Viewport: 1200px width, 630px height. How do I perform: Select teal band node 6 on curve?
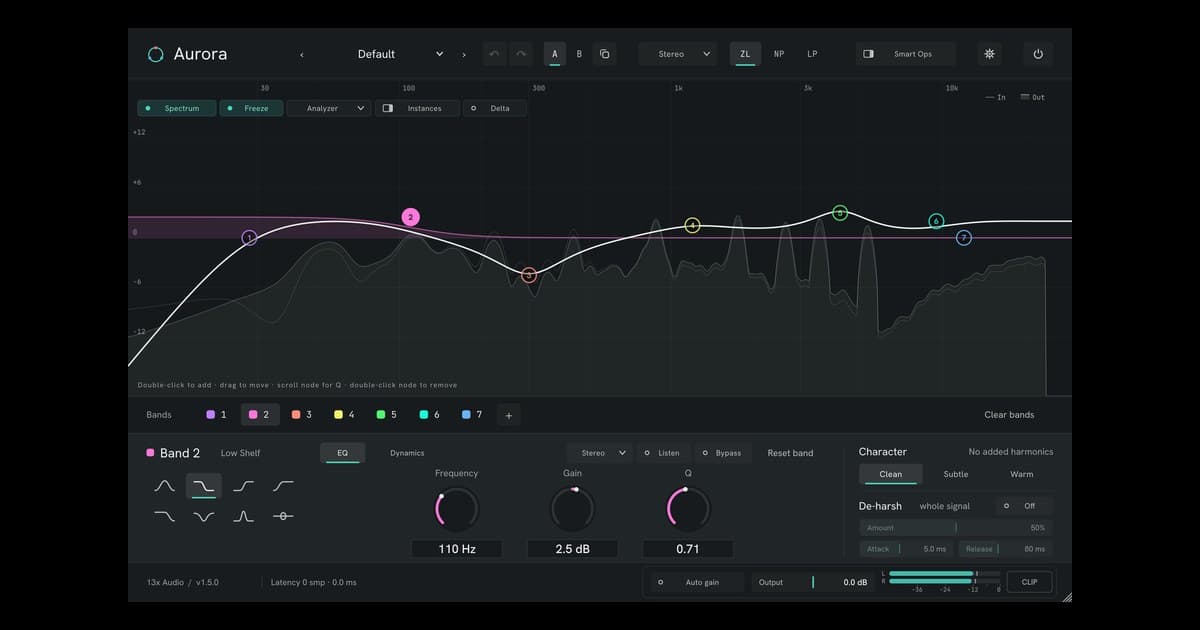click(936, 221)
